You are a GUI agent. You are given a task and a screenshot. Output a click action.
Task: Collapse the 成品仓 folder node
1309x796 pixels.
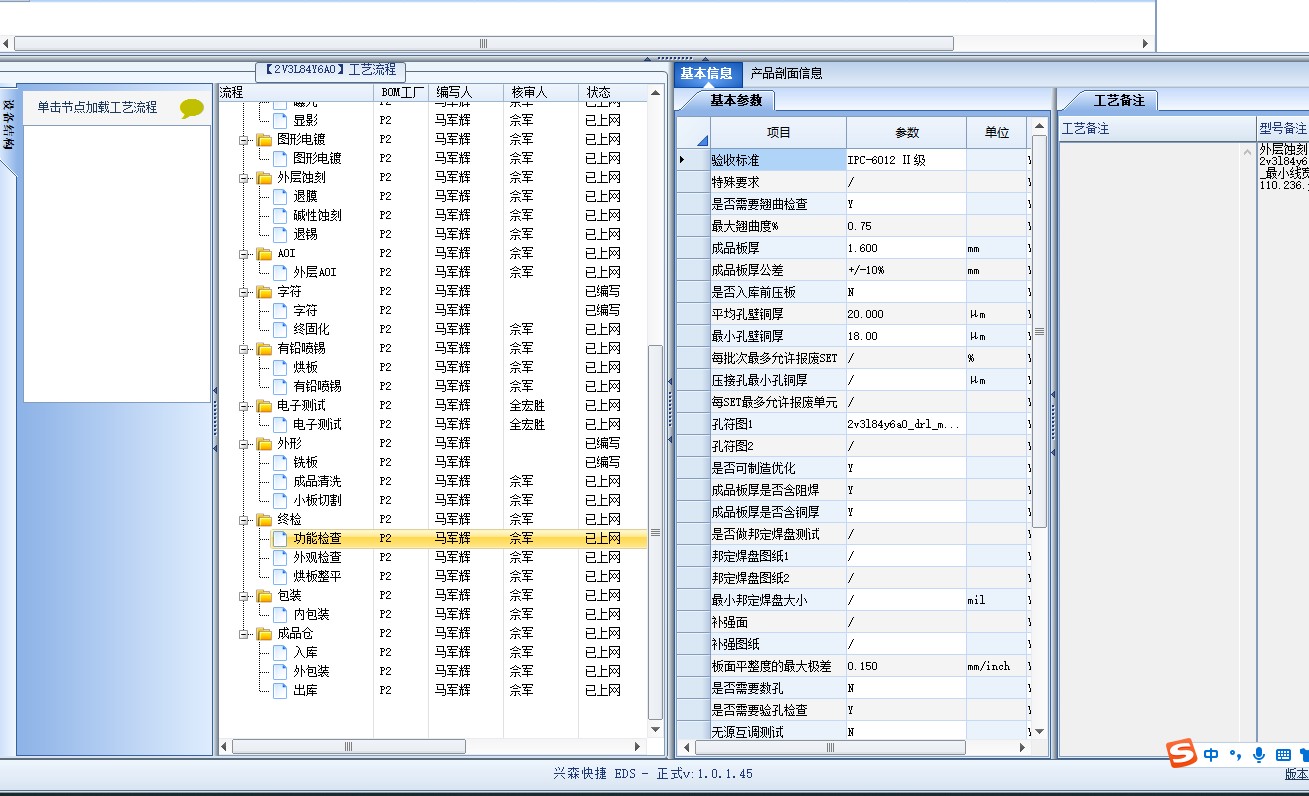pyautogui.click(x=244, y=634)
